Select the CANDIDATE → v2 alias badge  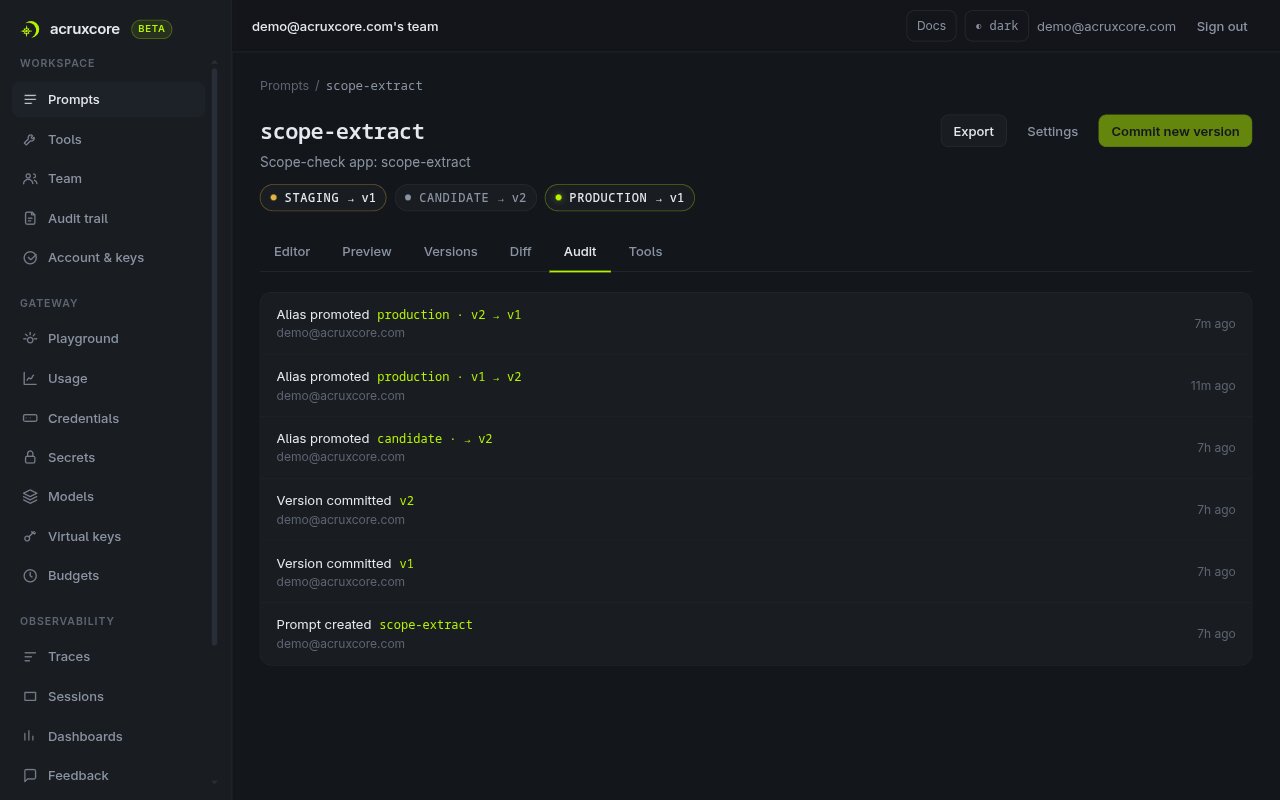coord(465,198)
